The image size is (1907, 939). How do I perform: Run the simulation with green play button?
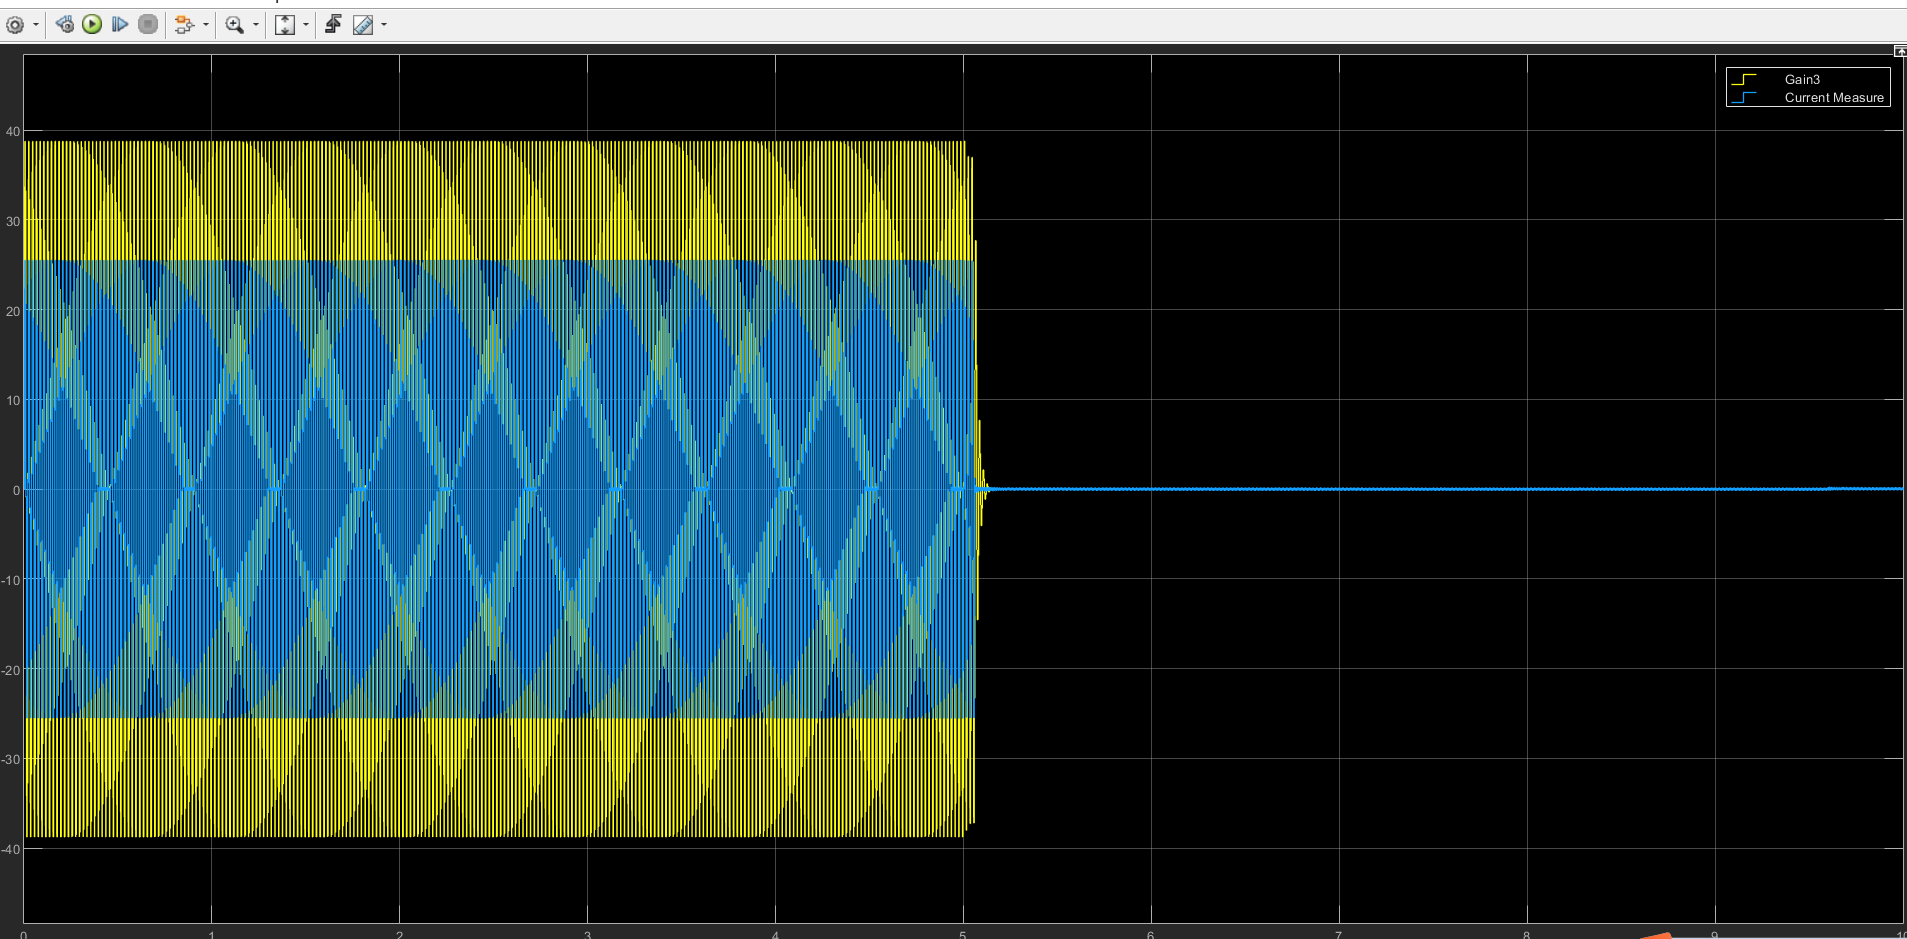[92, 24]
